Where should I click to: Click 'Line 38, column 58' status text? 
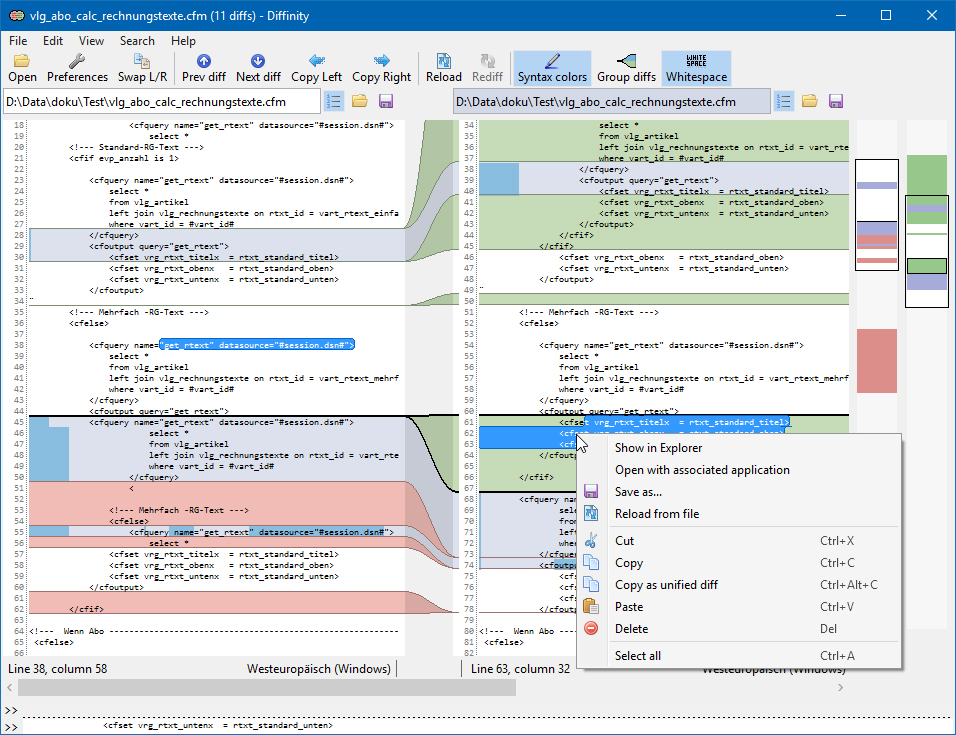57,669
